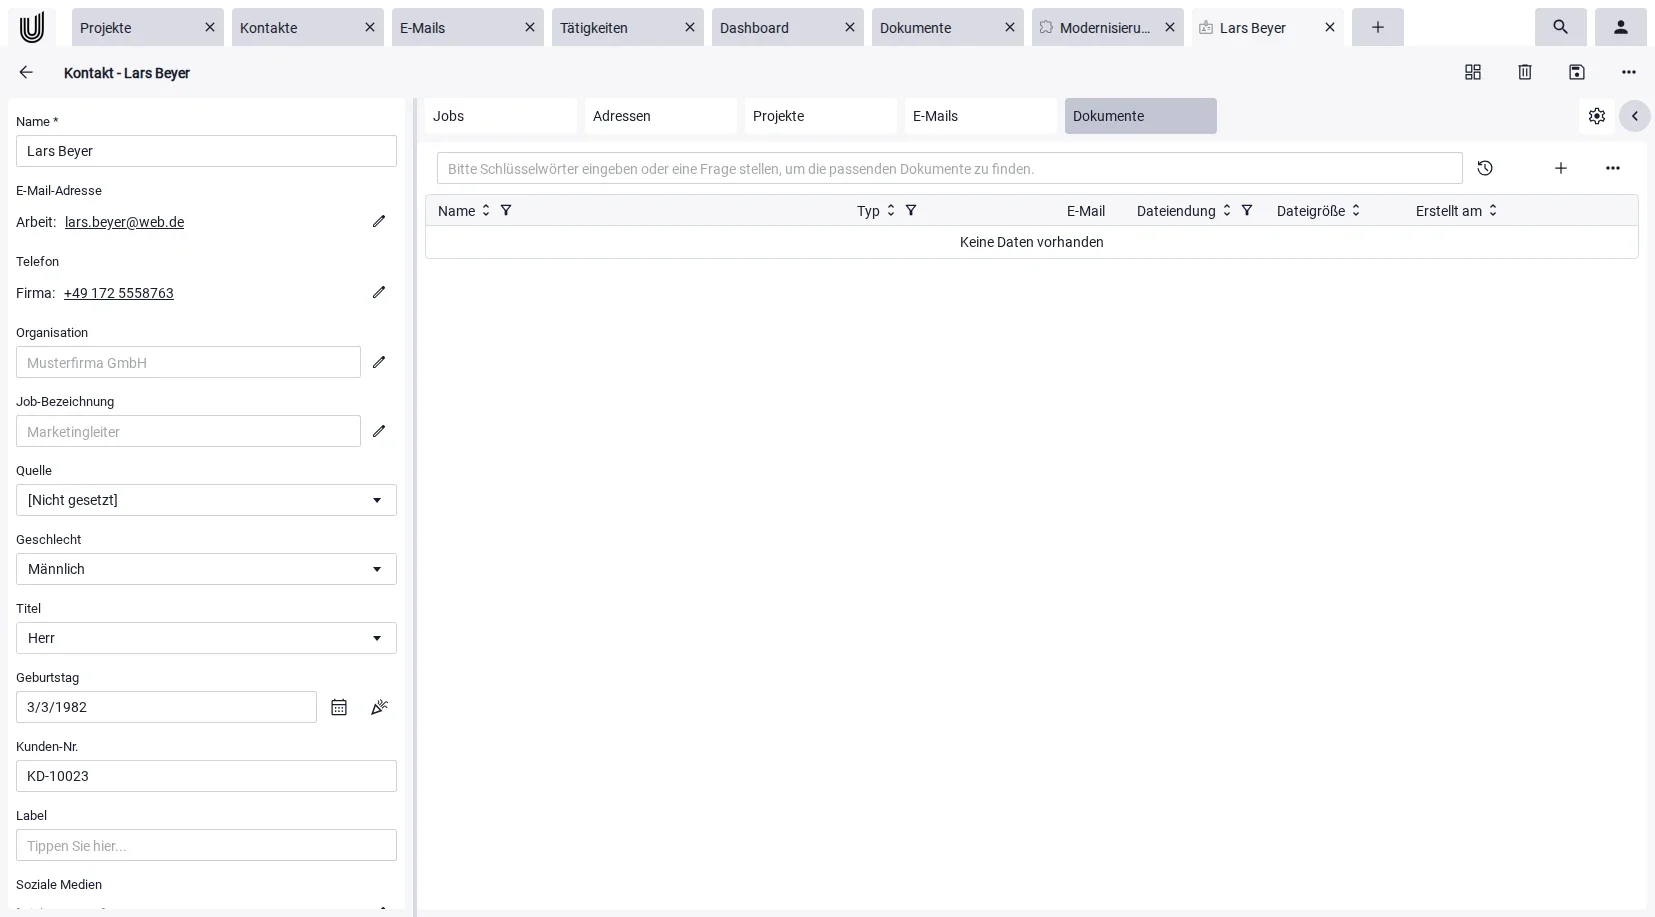The height and width of the screenshot is (917, 1655).
Task: Open global search magnifier icon
Action: (x=1561, y=27)
